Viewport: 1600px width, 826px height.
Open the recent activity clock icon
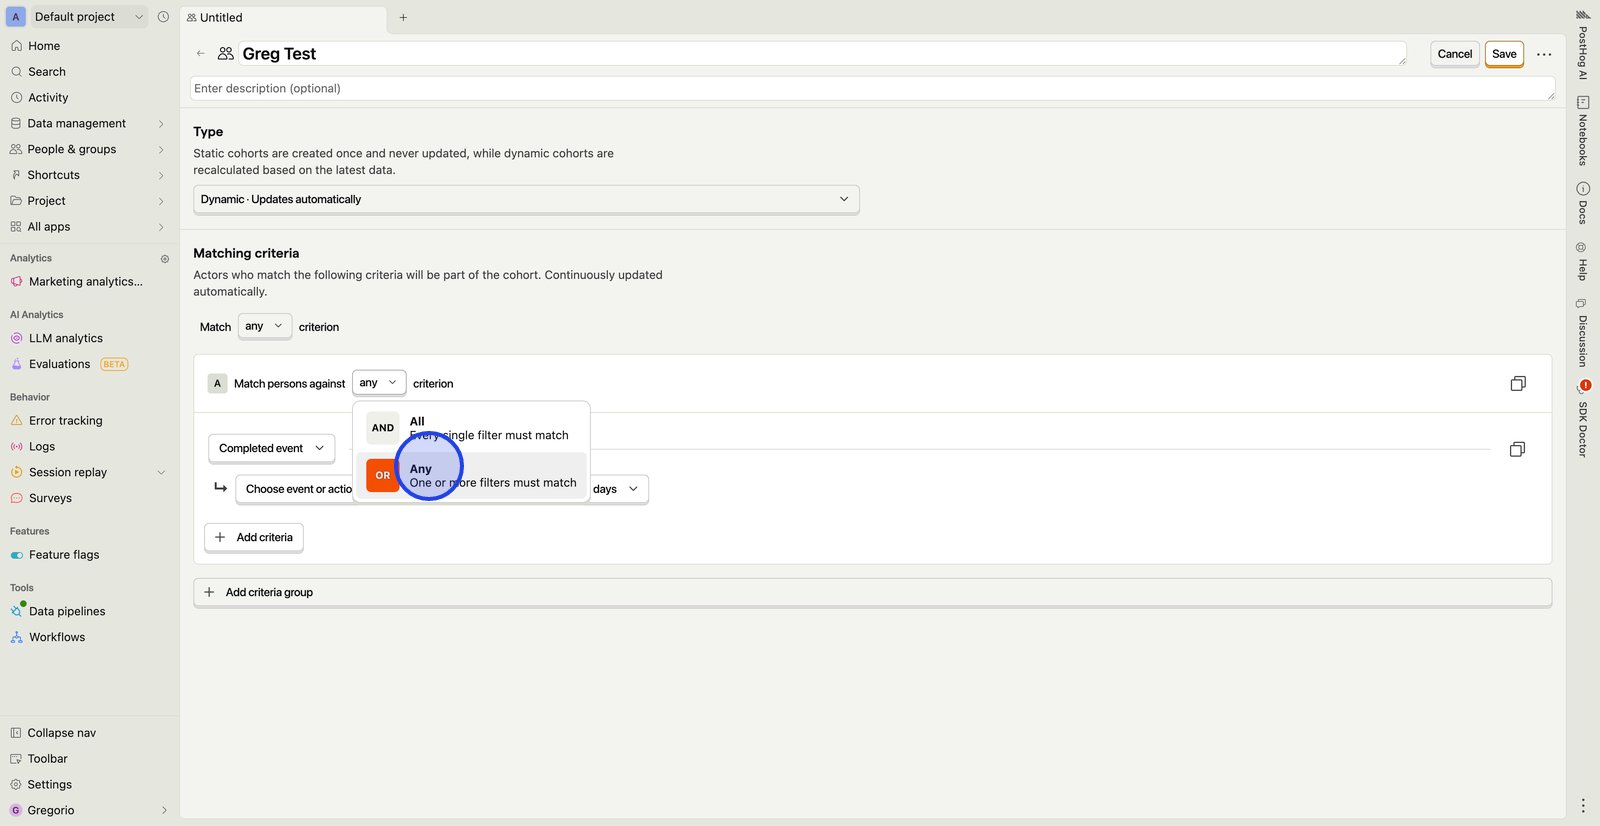pyautogui.click(x=163, y=17)
